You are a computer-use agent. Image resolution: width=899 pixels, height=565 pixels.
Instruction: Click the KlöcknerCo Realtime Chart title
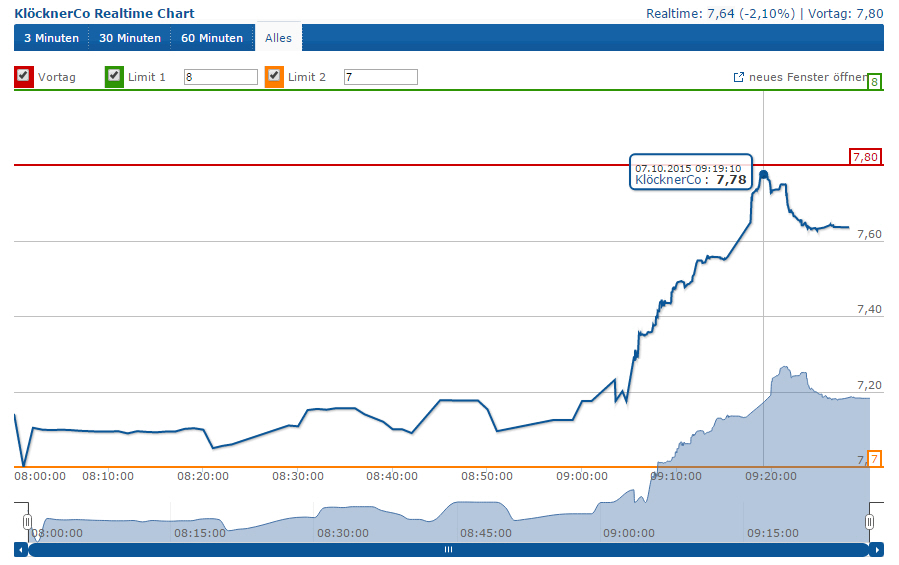[104, 13]
